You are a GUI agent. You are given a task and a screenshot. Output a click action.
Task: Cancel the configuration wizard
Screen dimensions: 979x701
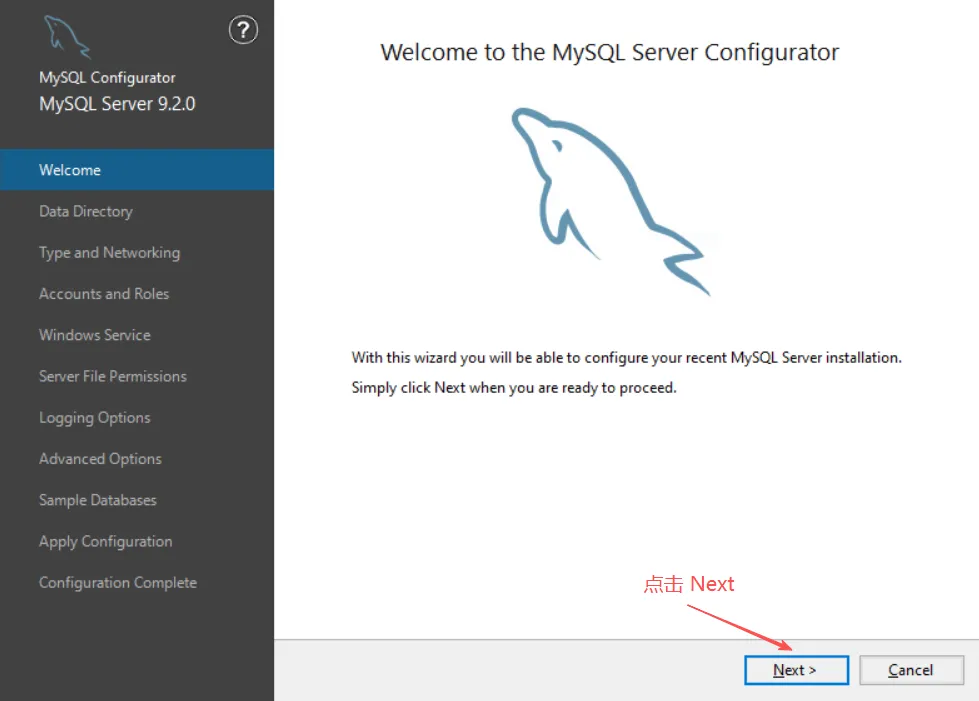click(911, 670)
